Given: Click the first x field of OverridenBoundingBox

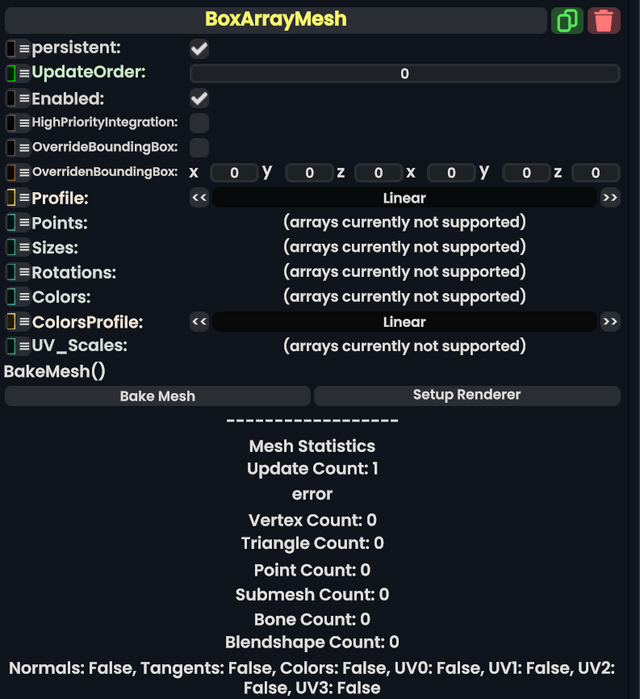Looking at the screenshot, I should point(234,173).
